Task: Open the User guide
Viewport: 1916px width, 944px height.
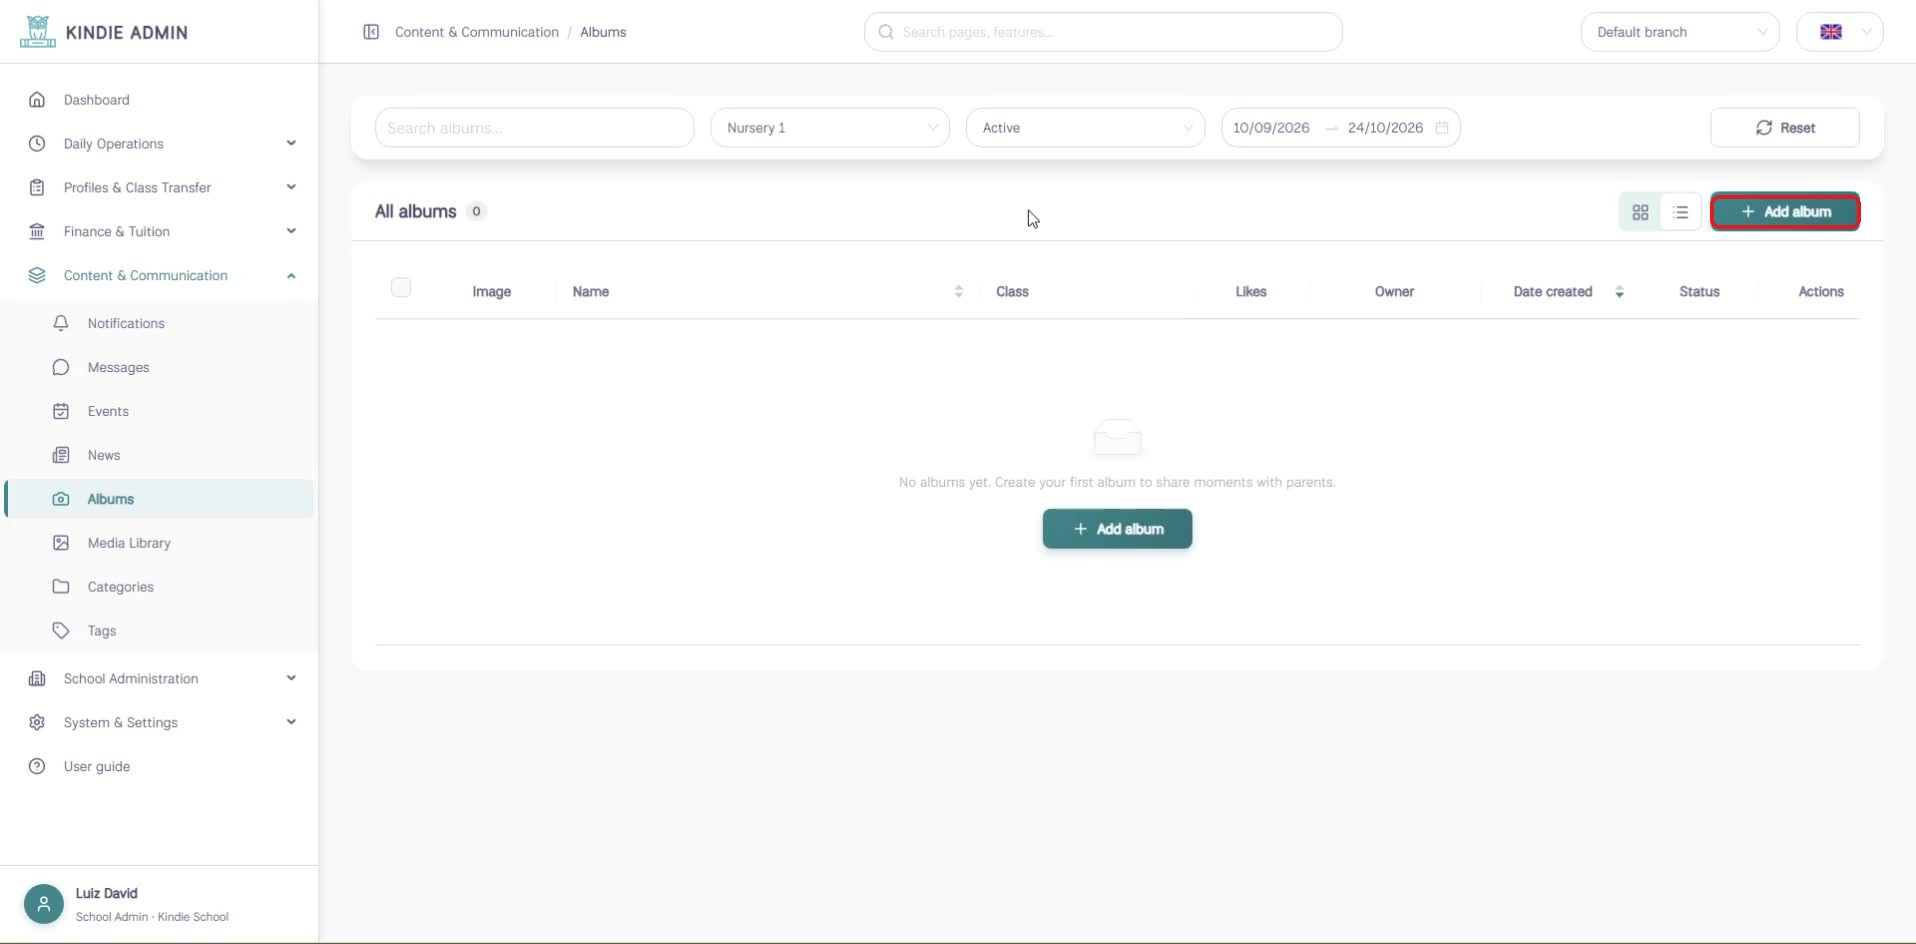Action: pos(160,766)
